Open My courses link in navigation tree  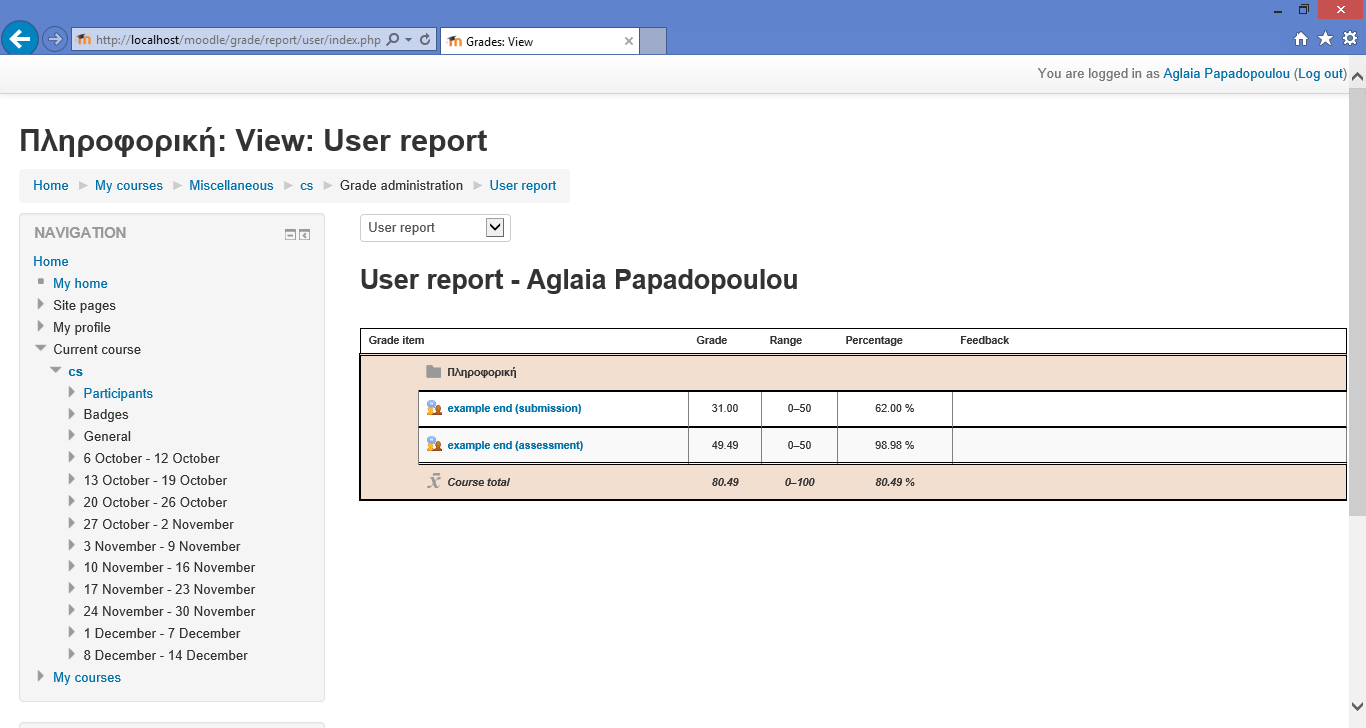tap(87, 677)
